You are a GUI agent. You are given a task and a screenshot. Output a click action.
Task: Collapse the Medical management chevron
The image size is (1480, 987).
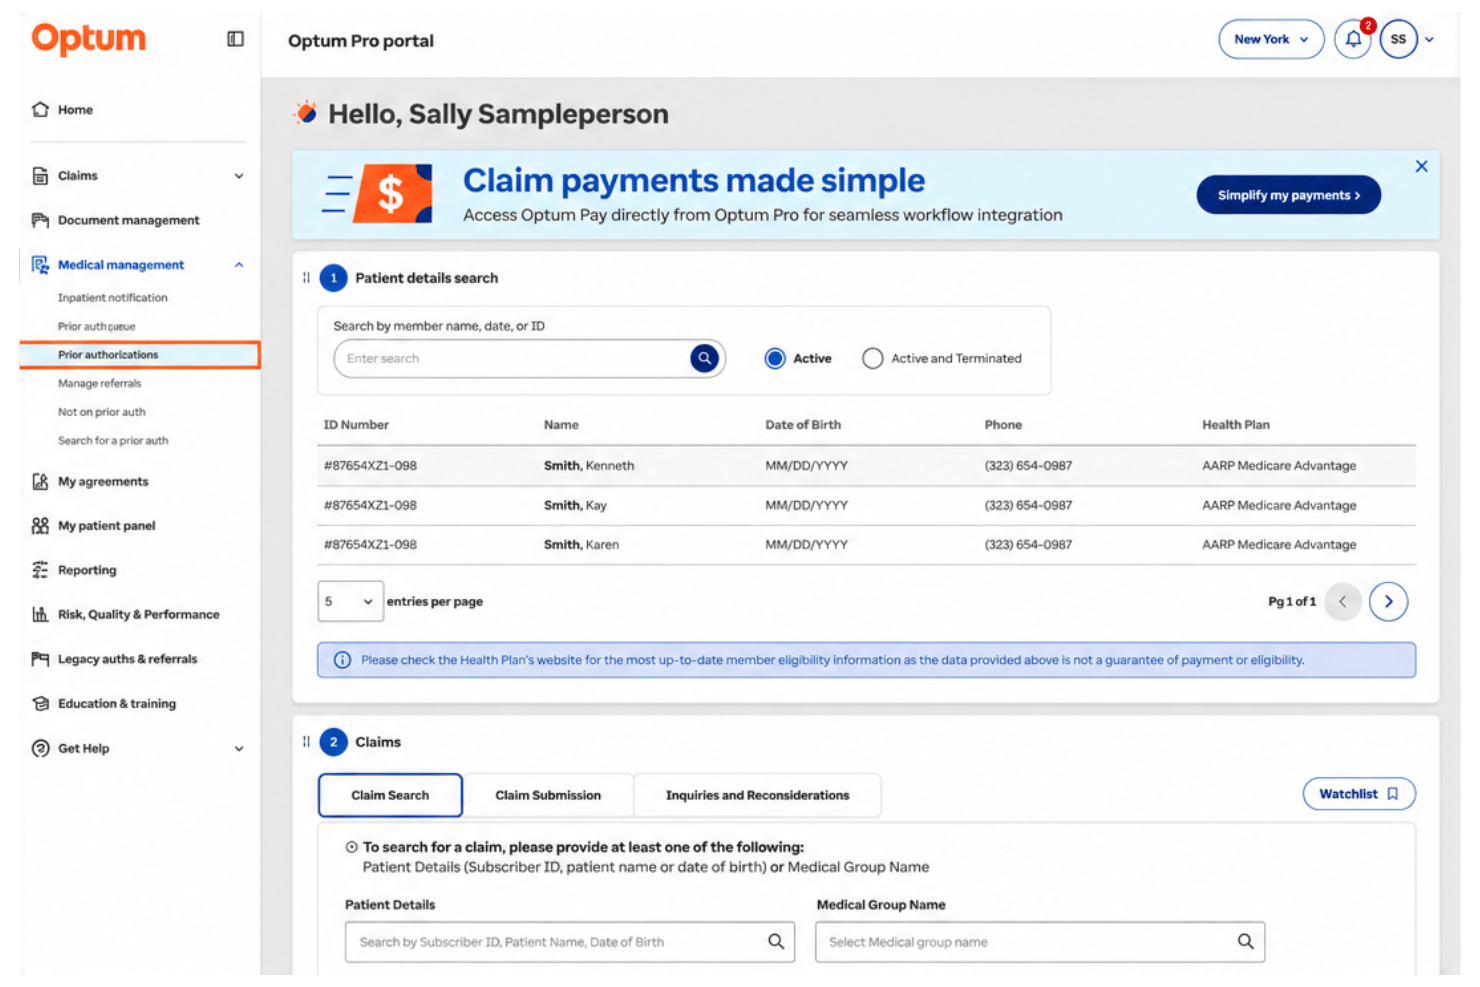[239, 265]
